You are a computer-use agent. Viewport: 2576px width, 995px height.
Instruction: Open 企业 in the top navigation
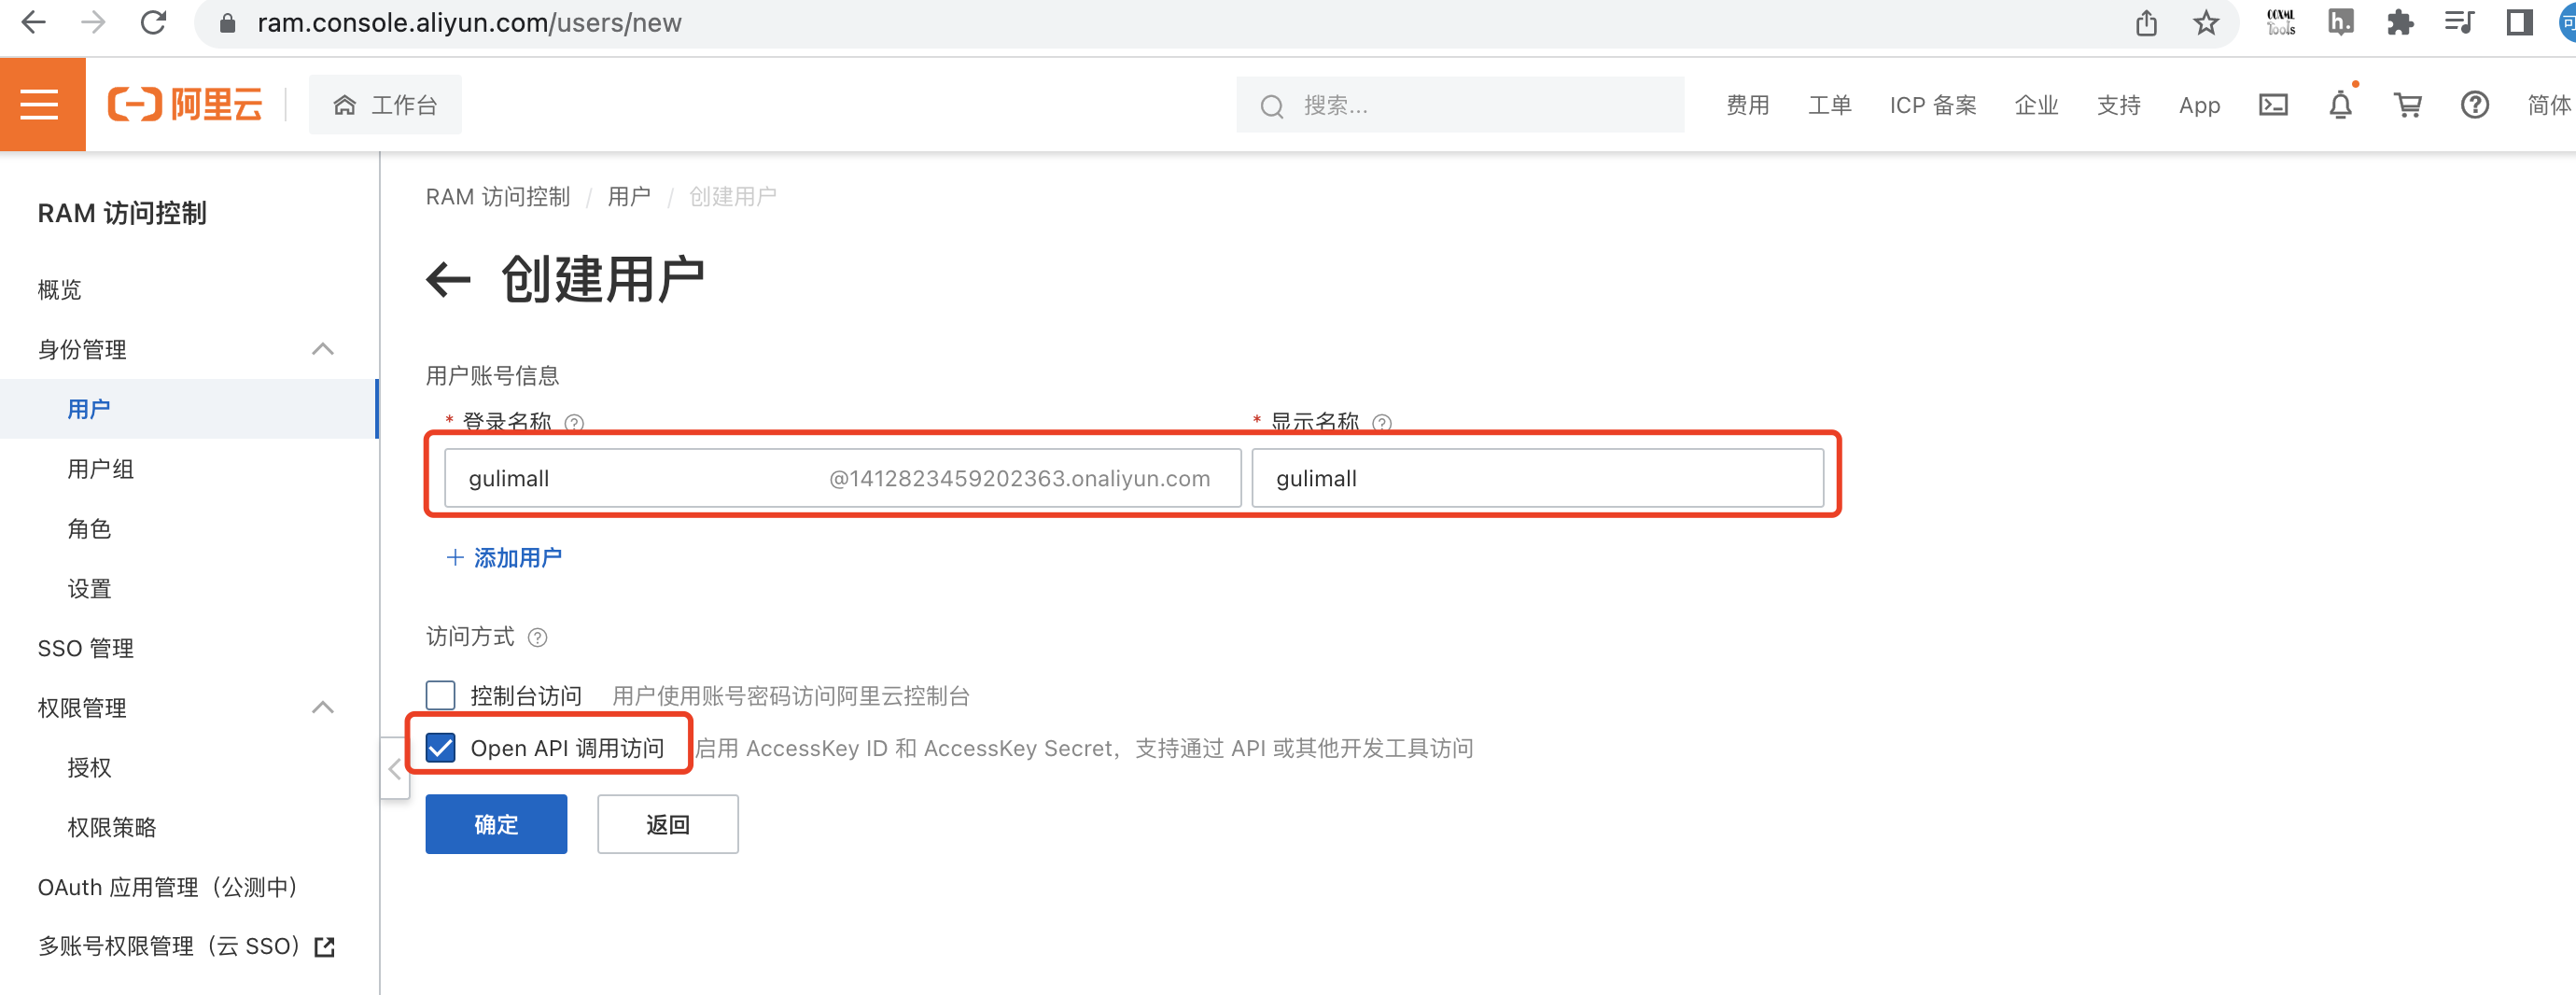click(x=2036, y=105)
